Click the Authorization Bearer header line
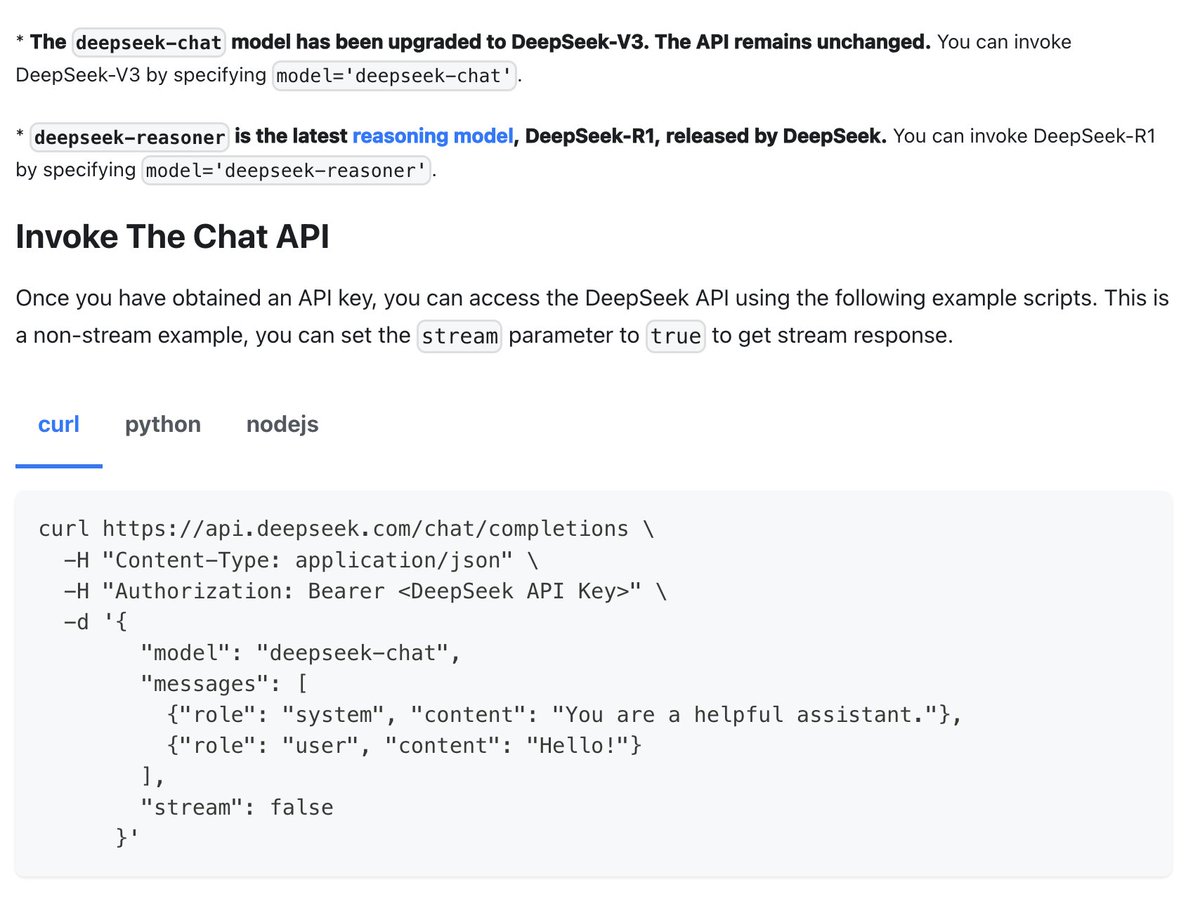 coord(364,591)
